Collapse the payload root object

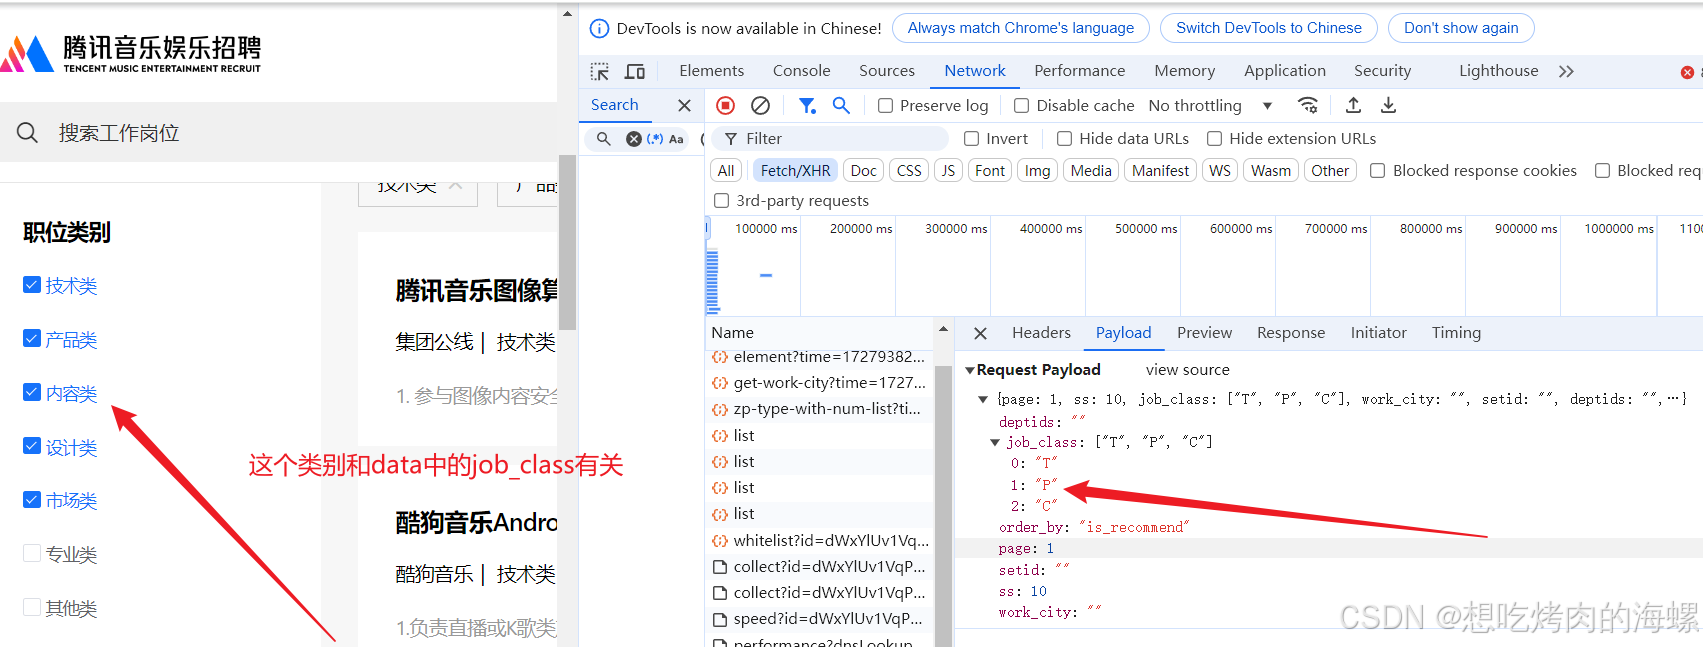click(x=983, y=399)
